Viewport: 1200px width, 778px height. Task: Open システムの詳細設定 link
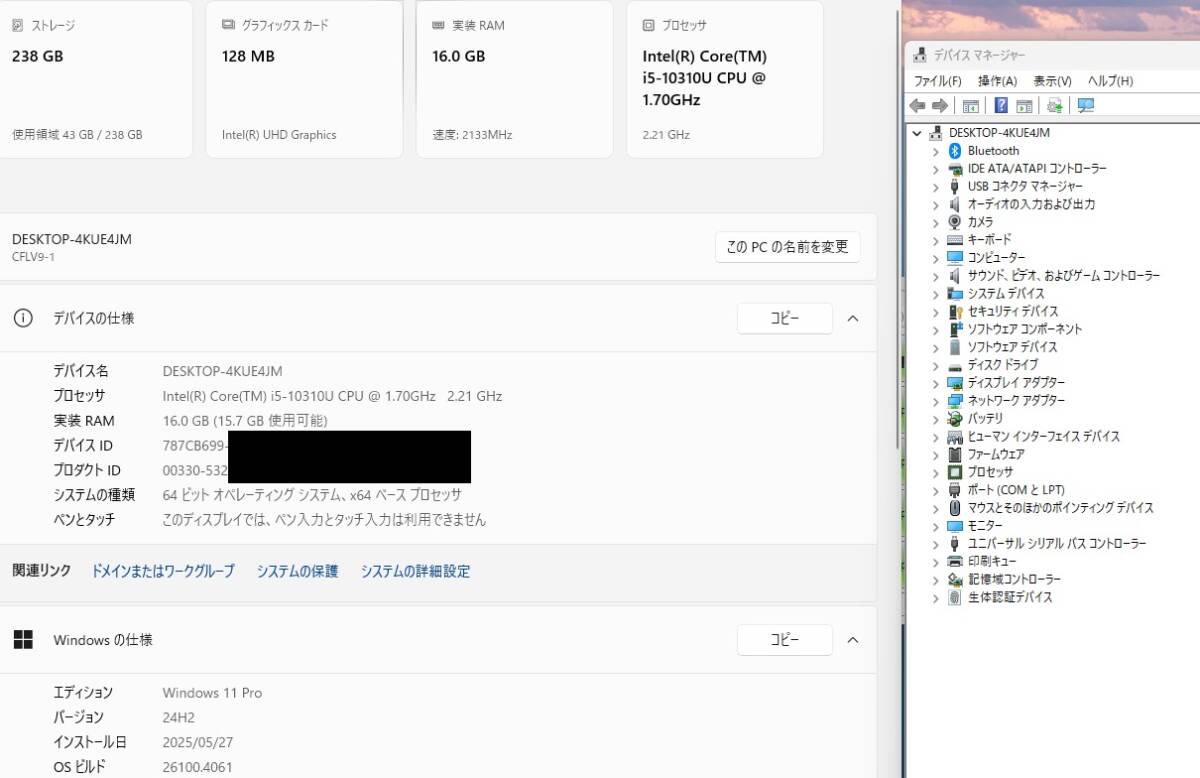click(x=415, y=571)
